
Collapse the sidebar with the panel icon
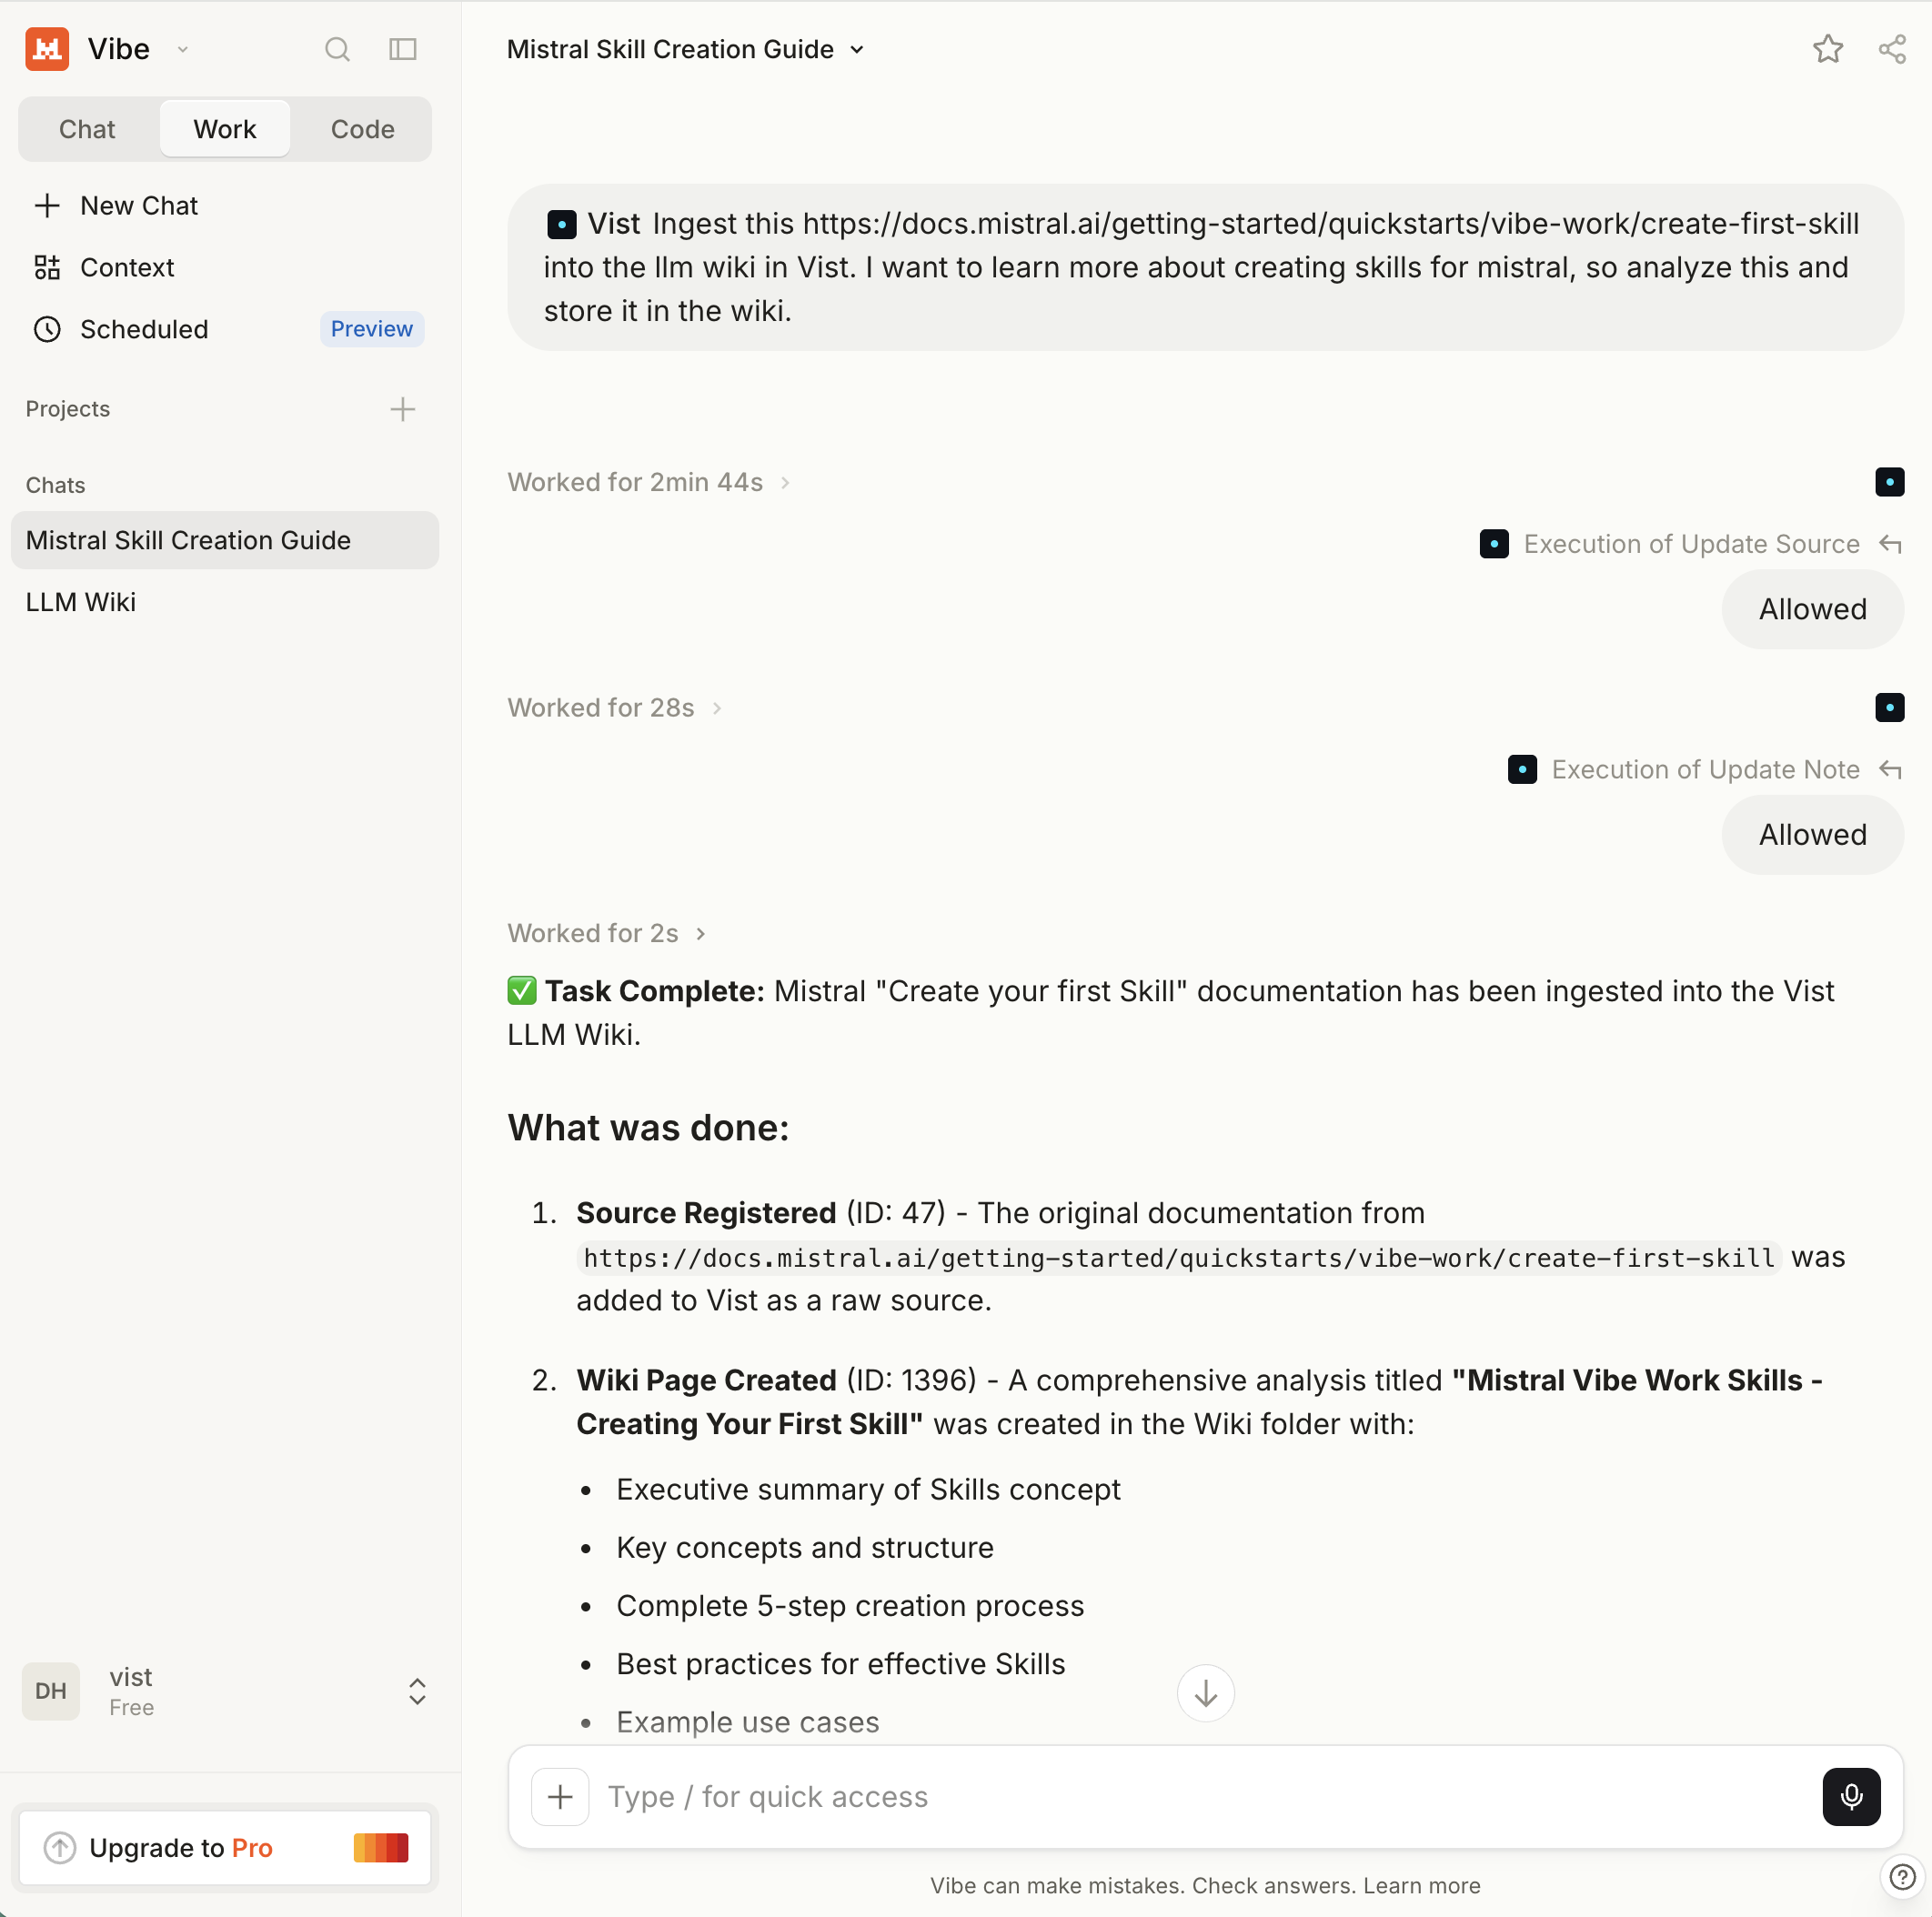(403, 49)
